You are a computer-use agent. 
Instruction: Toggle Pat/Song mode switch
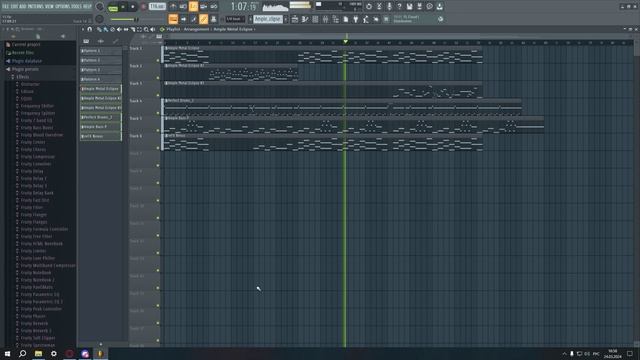[113, 8]
